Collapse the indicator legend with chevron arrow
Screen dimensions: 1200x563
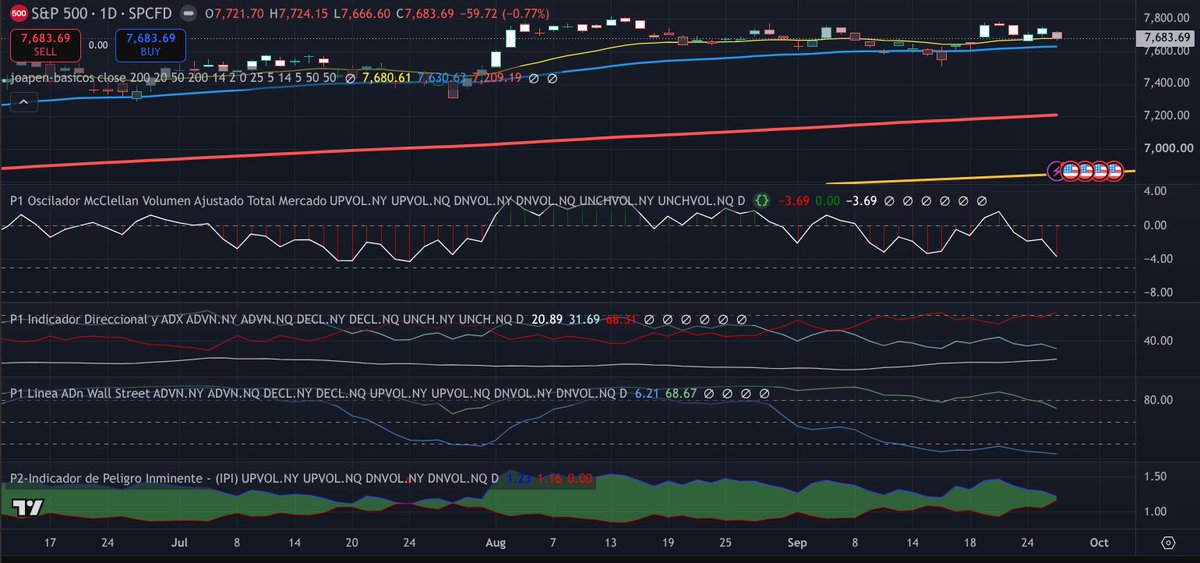(23, 100)
